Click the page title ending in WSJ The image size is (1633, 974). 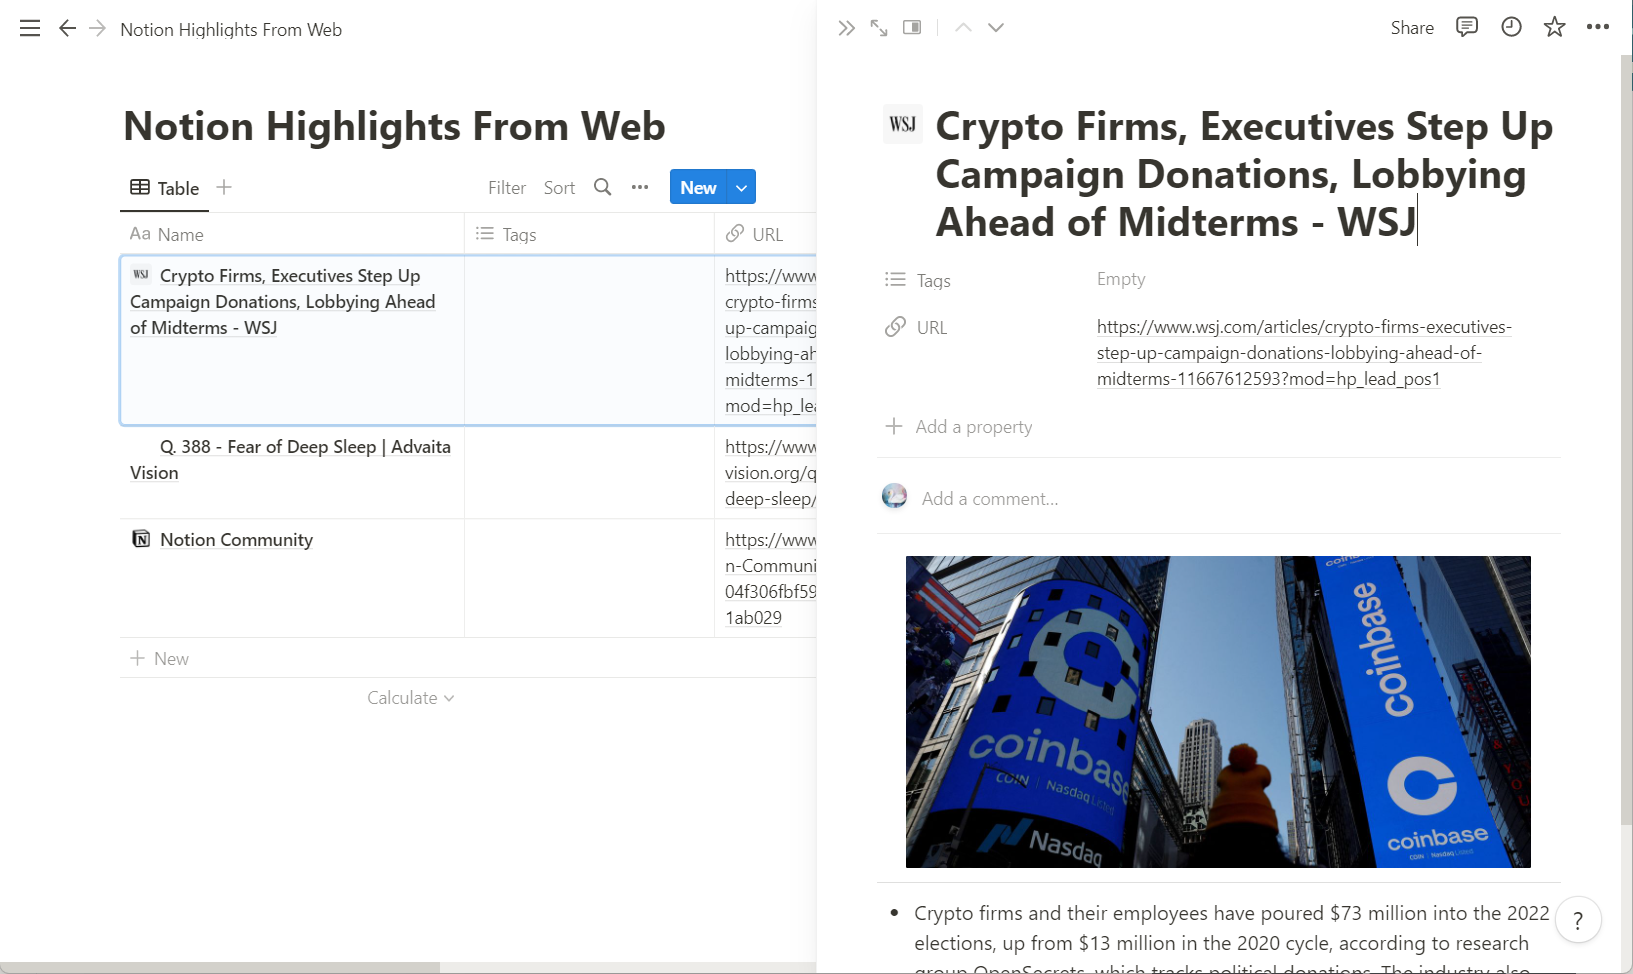(x=1244, y=174)
